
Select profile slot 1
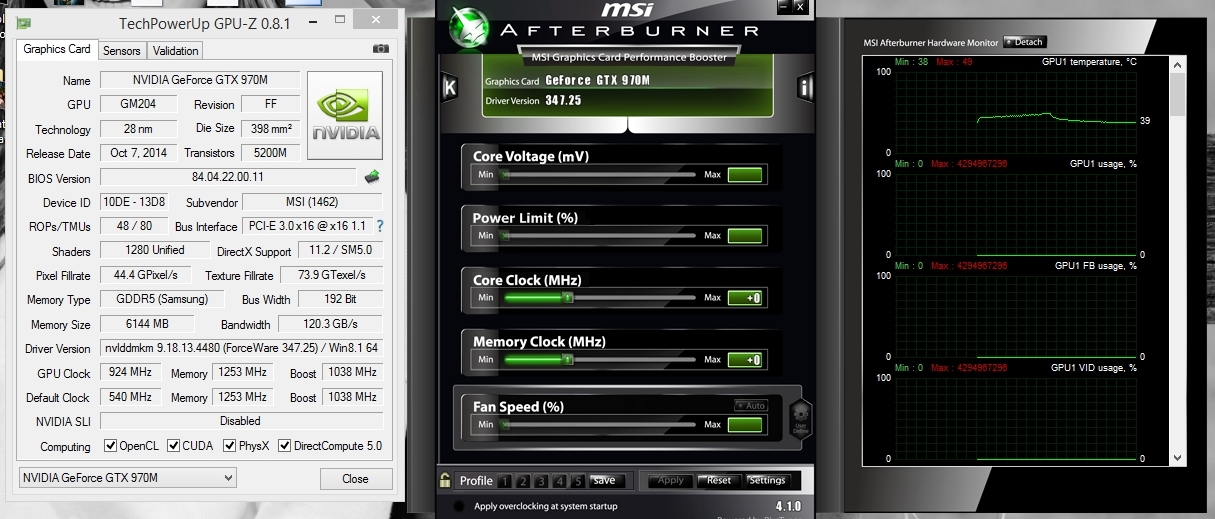[x=505, y=481]
